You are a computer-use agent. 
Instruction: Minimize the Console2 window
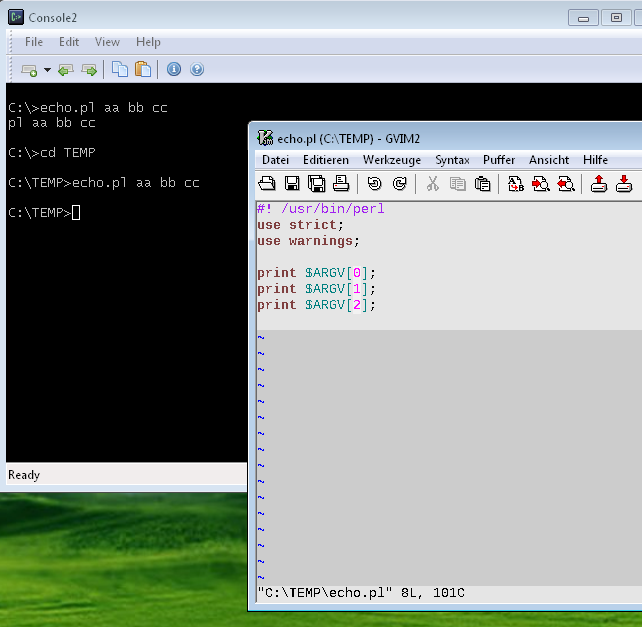pos(583,18)
